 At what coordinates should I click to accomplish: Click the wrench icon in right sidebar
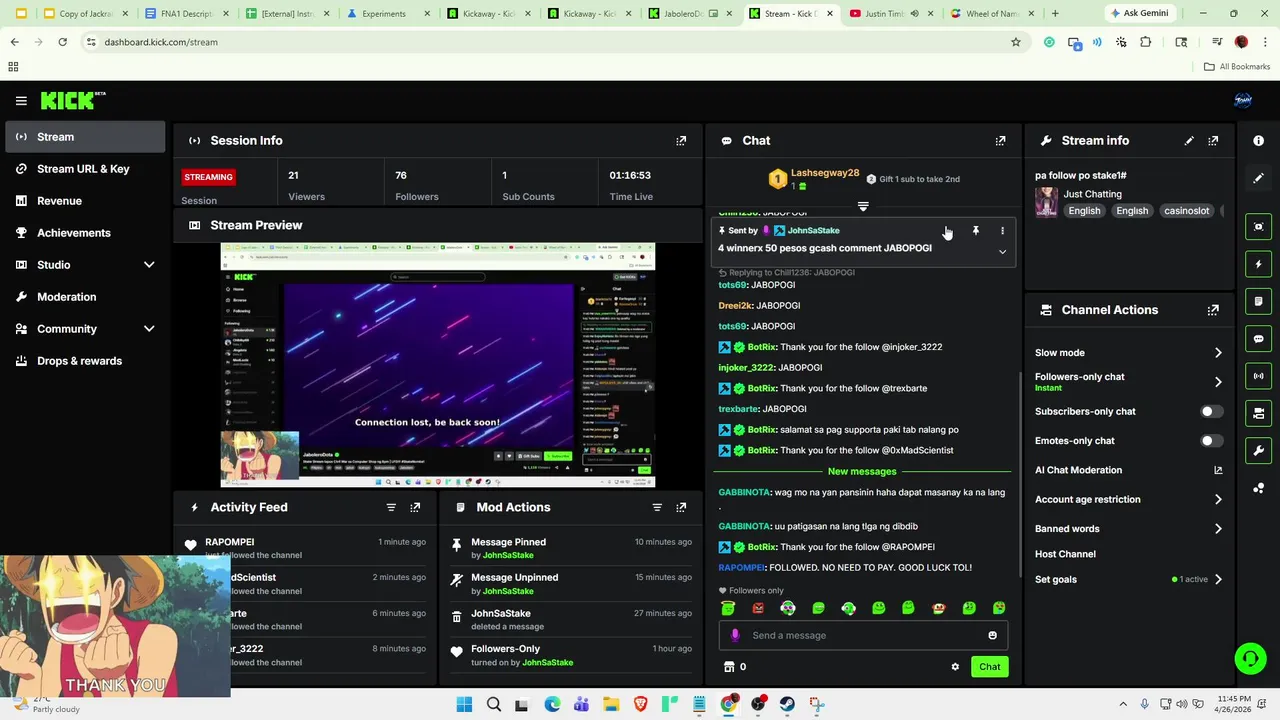pyautogui.click(x=1258, y=450)
